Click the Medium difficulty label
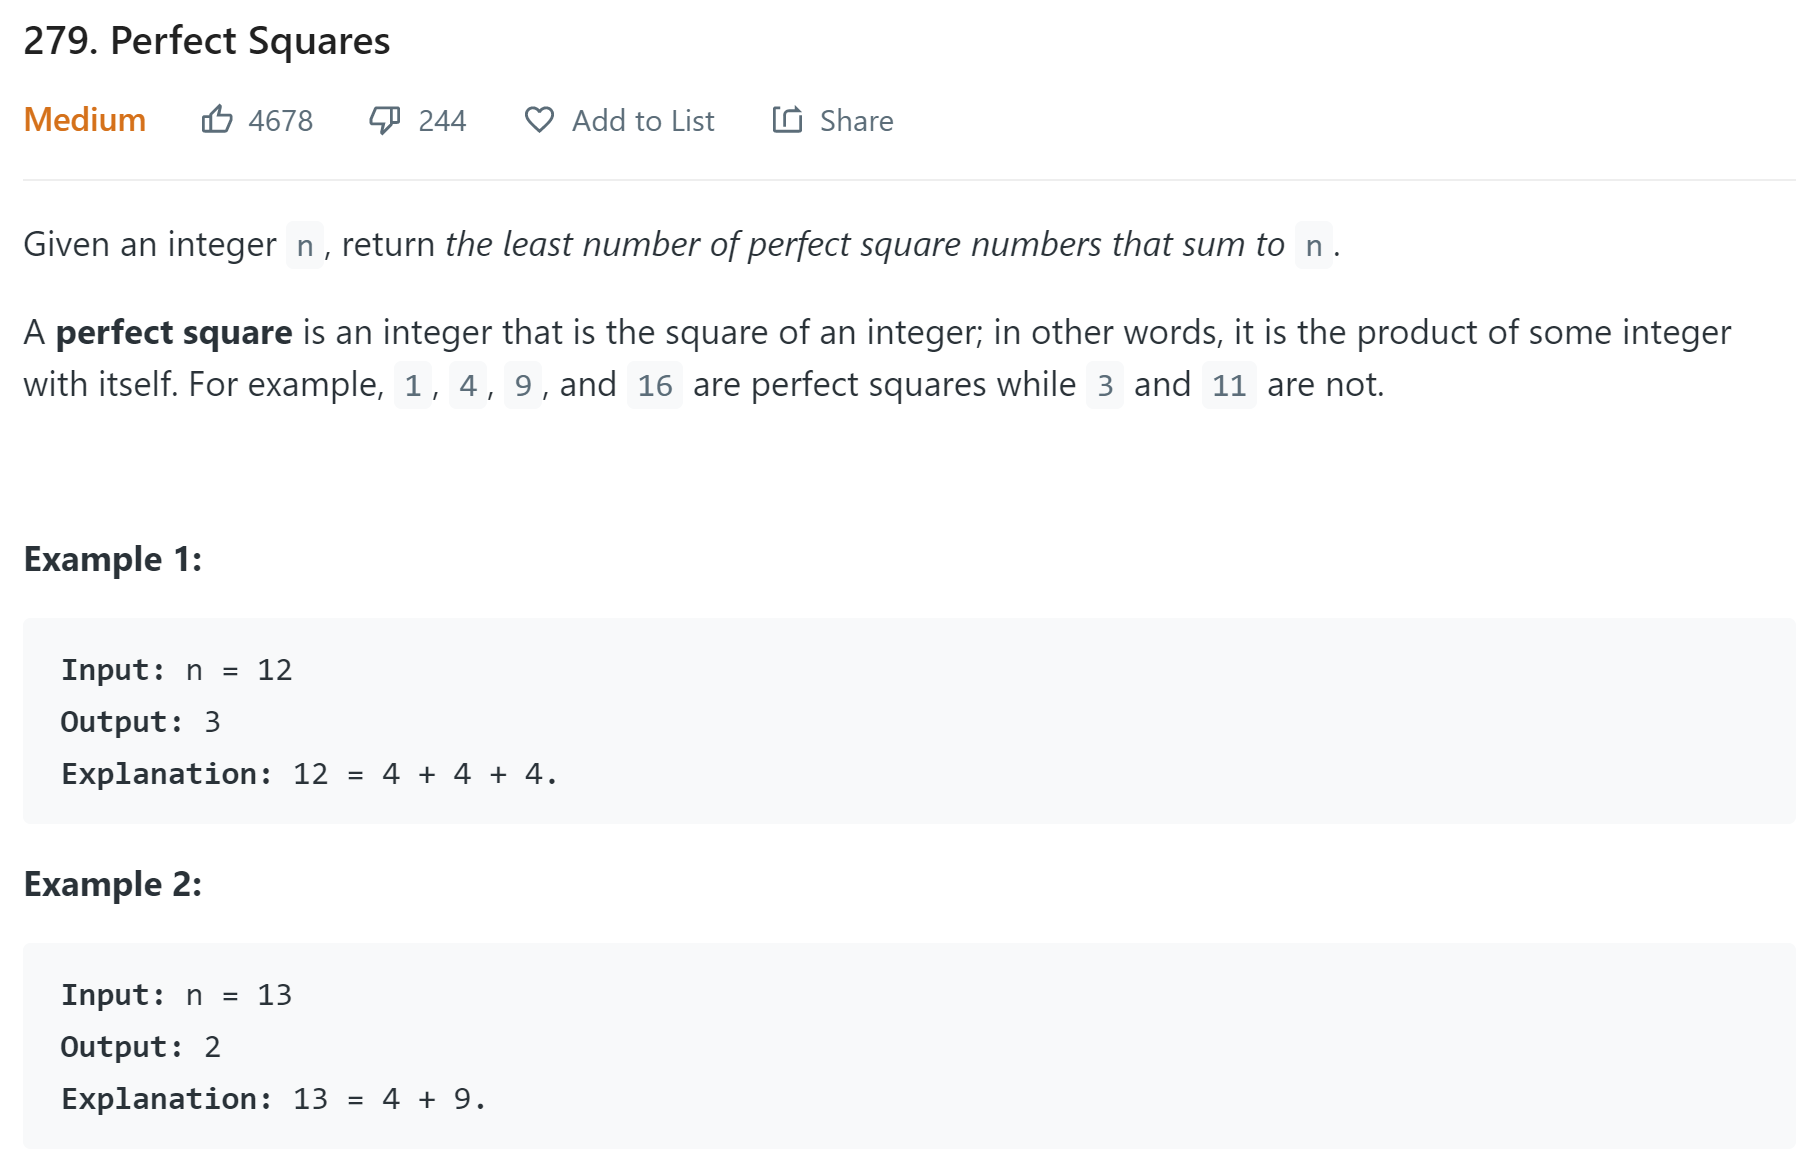Image resolution: width=1806 pixels, height=1166 pixels. 85,120
